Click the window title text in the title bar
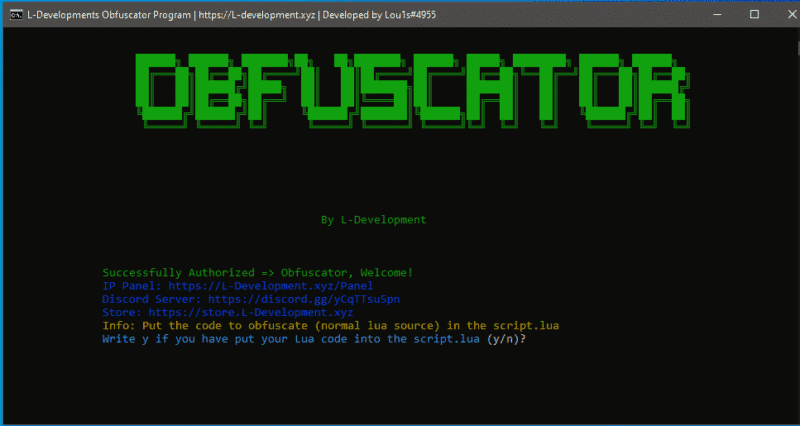Screen dimensions: 800x426 click(232, 15)
